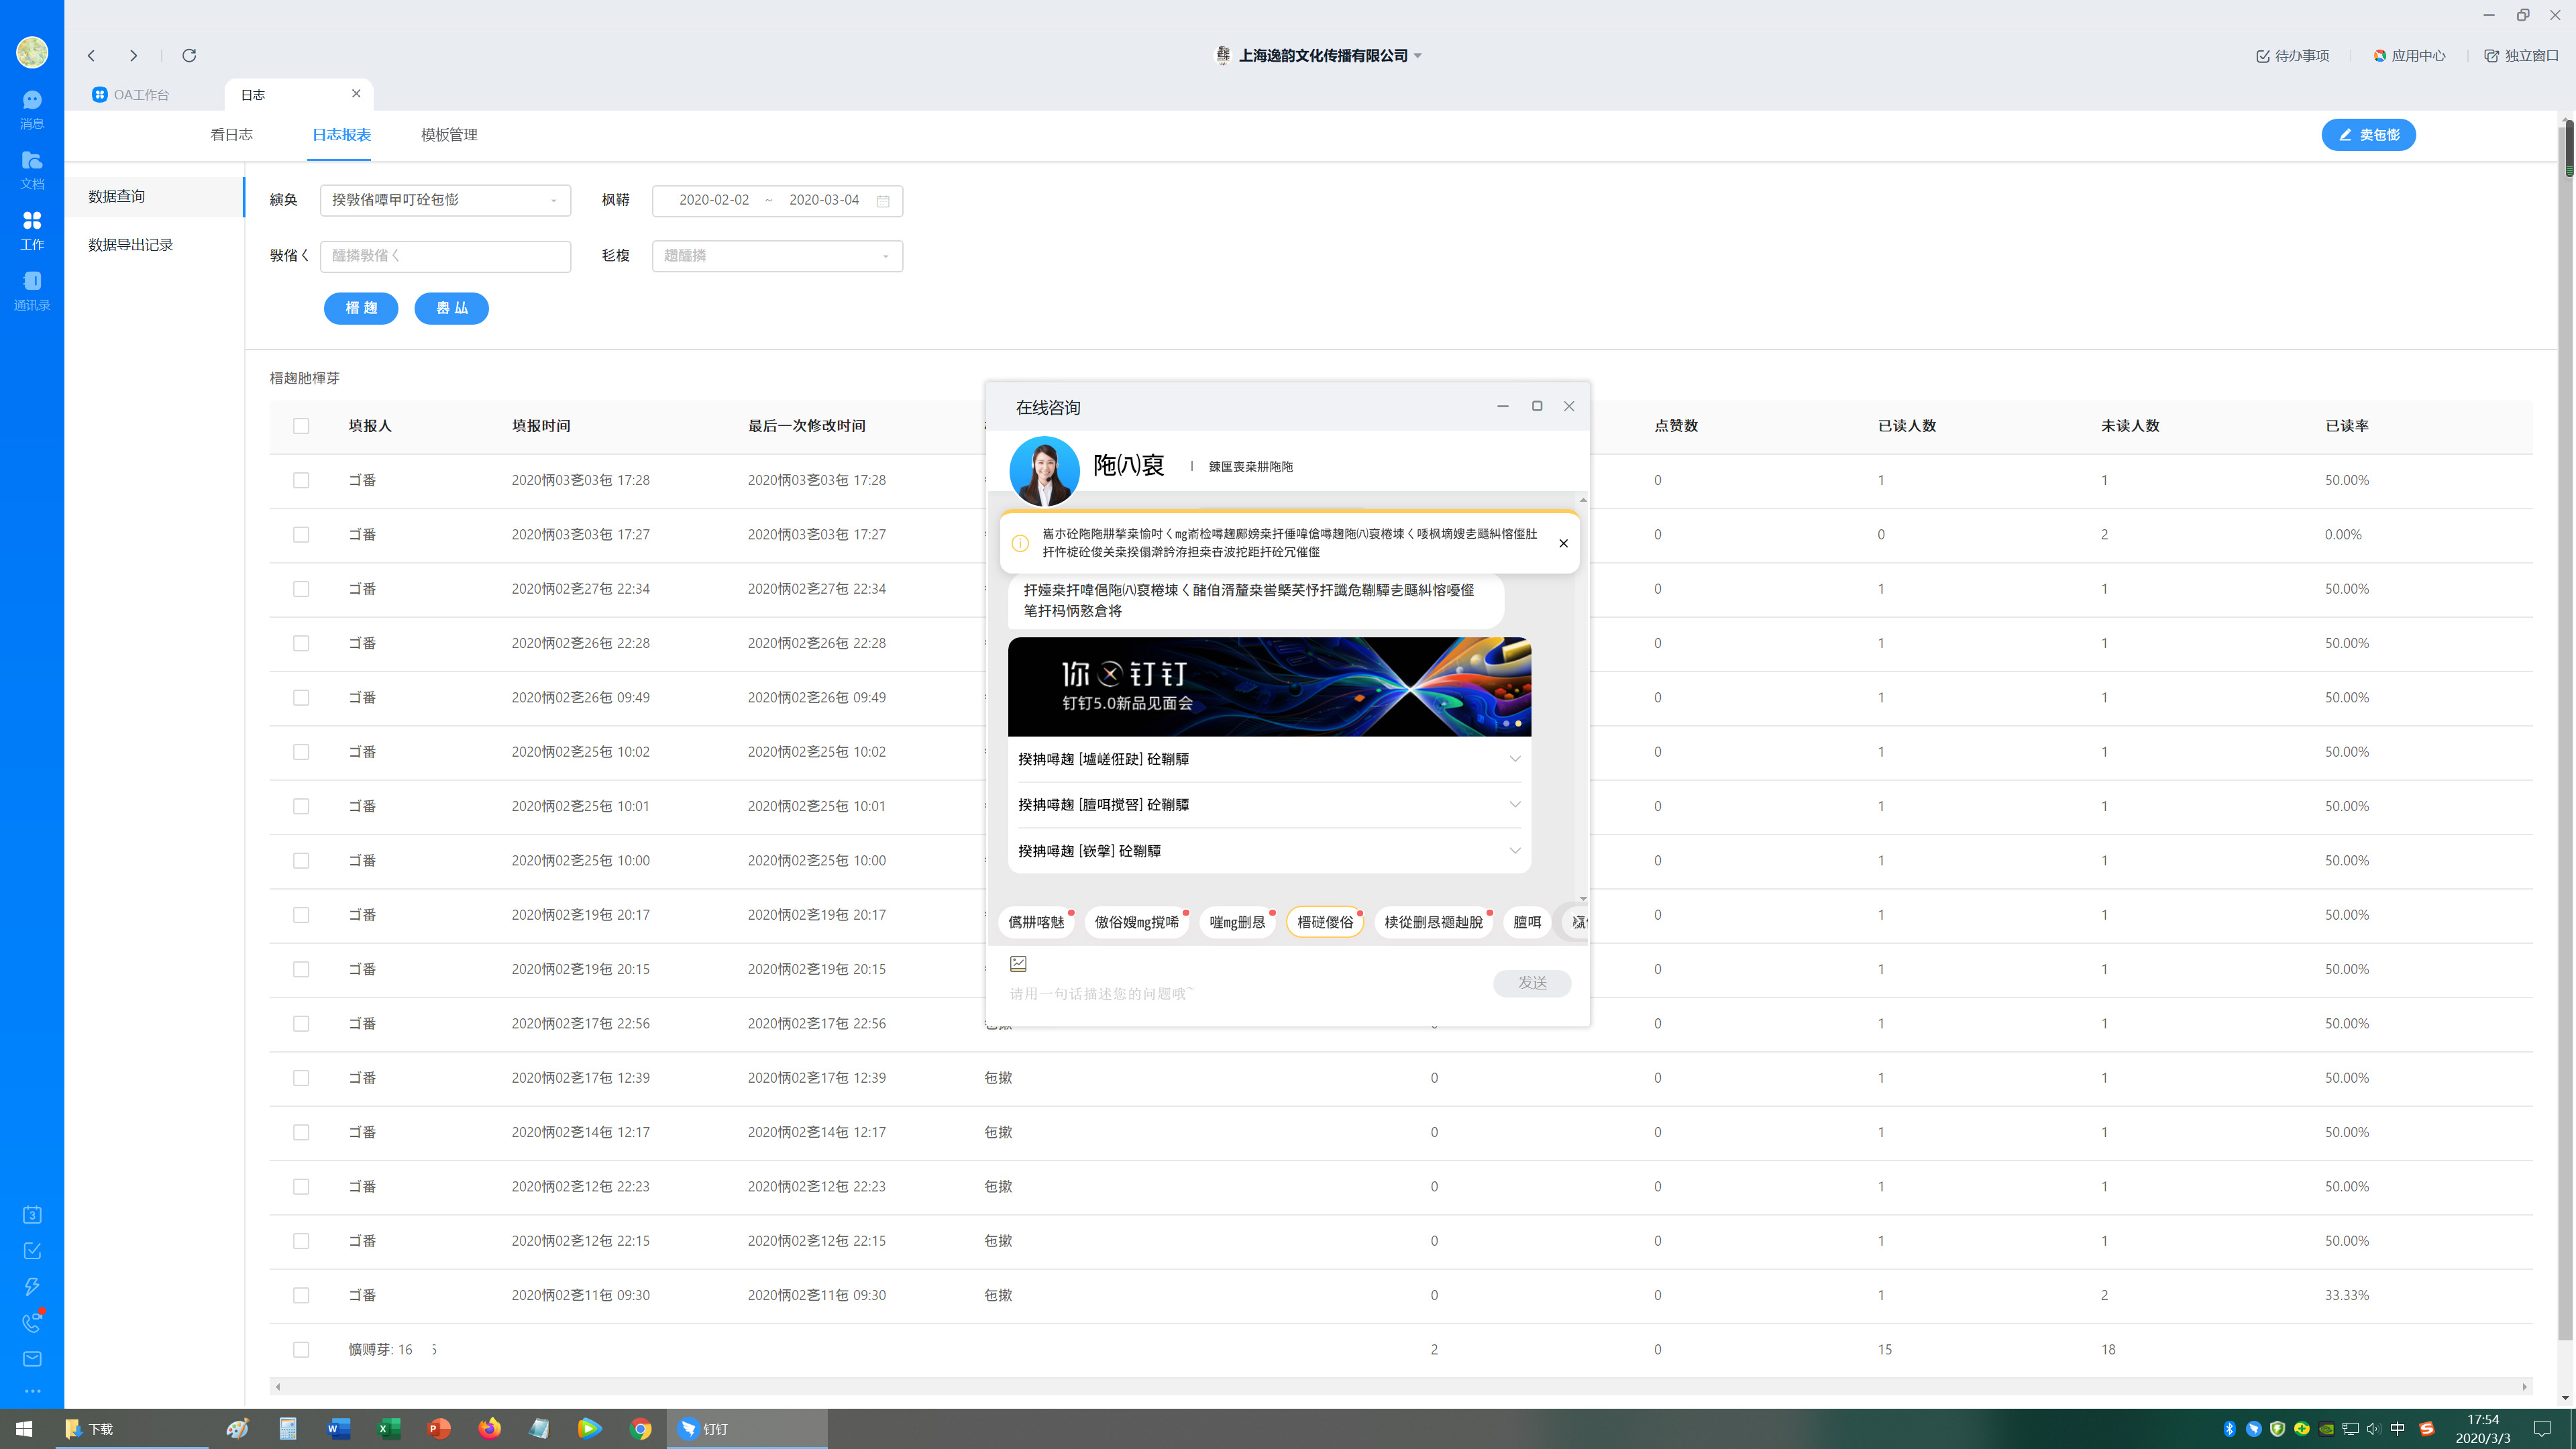Viewport: 2576px width, 1449px height.
Task: Open the 通讯录 contacts icon in sidebar
Action: pos(32,291)
